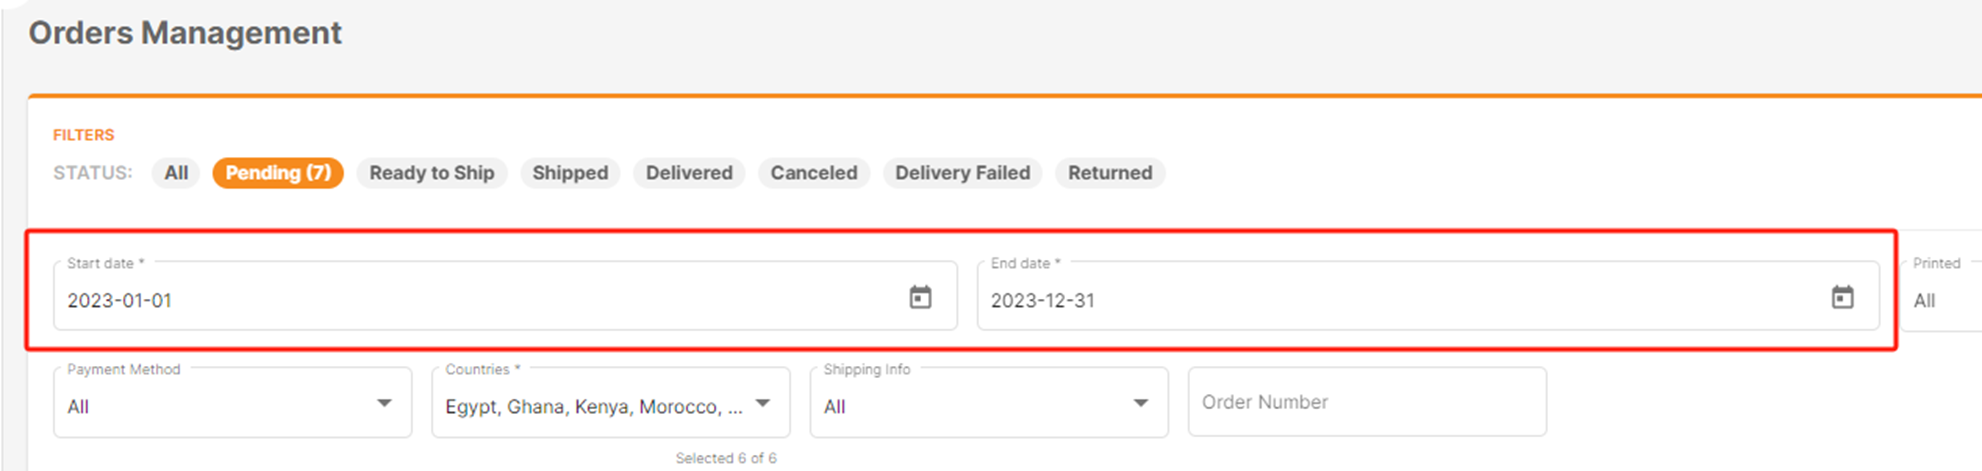The width and height of the screenshot is (1982, 471).
Task: Show Canceled orders
Action: coord(814,173)
